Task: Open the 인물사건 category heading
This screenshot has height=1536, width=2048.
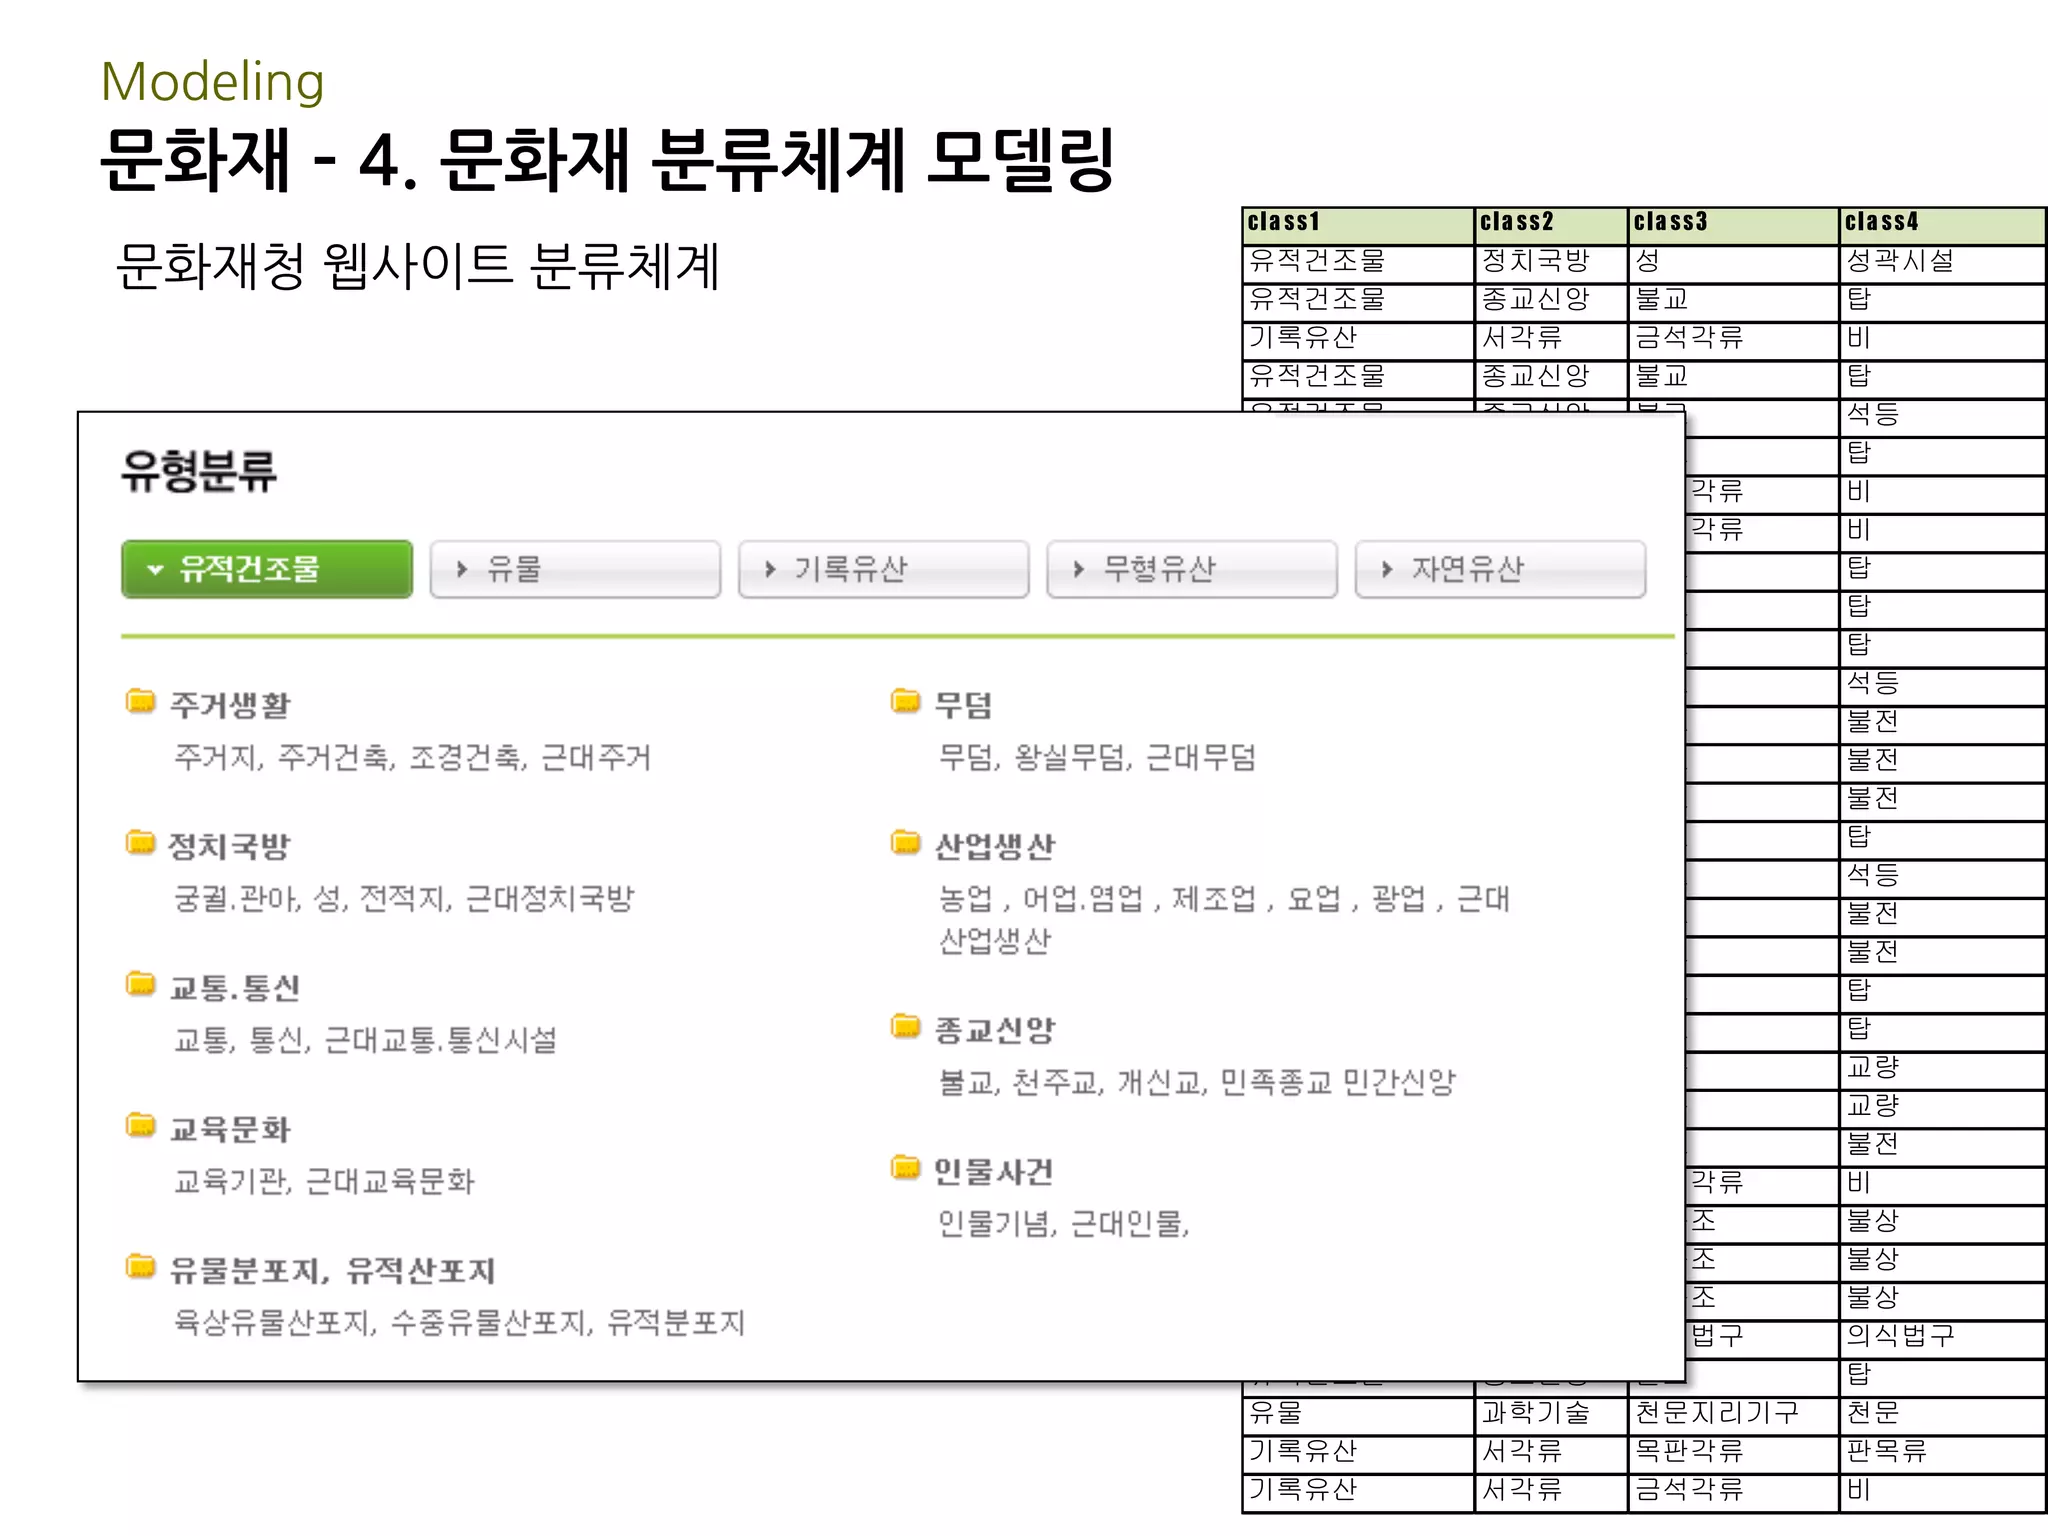Action: [x=994, y=1171]
